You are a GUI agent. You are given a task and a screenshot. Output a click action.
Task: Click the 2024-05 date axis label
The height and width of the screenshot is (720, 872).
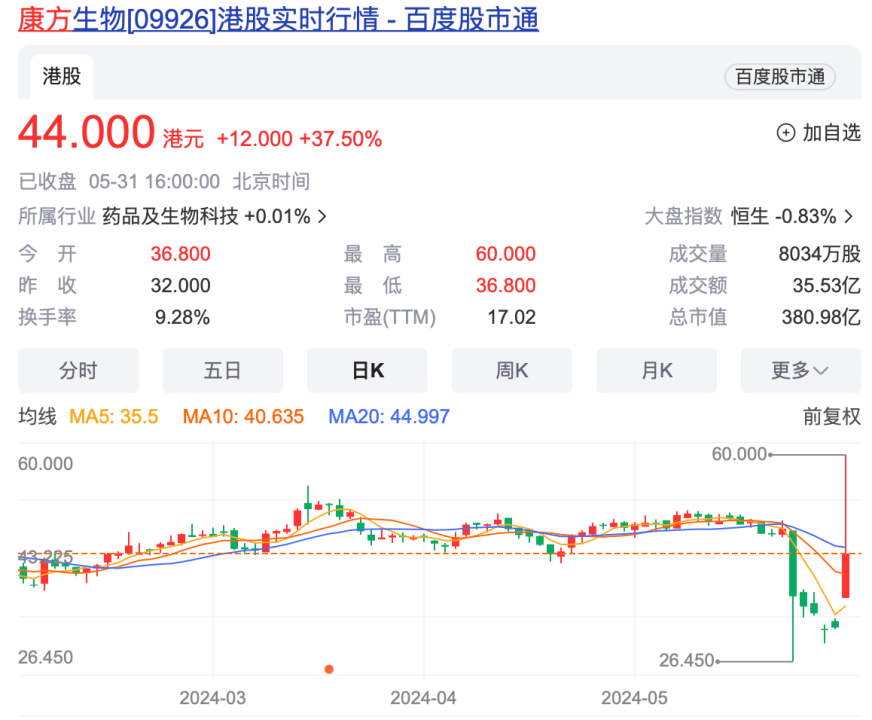coord(634,698)
